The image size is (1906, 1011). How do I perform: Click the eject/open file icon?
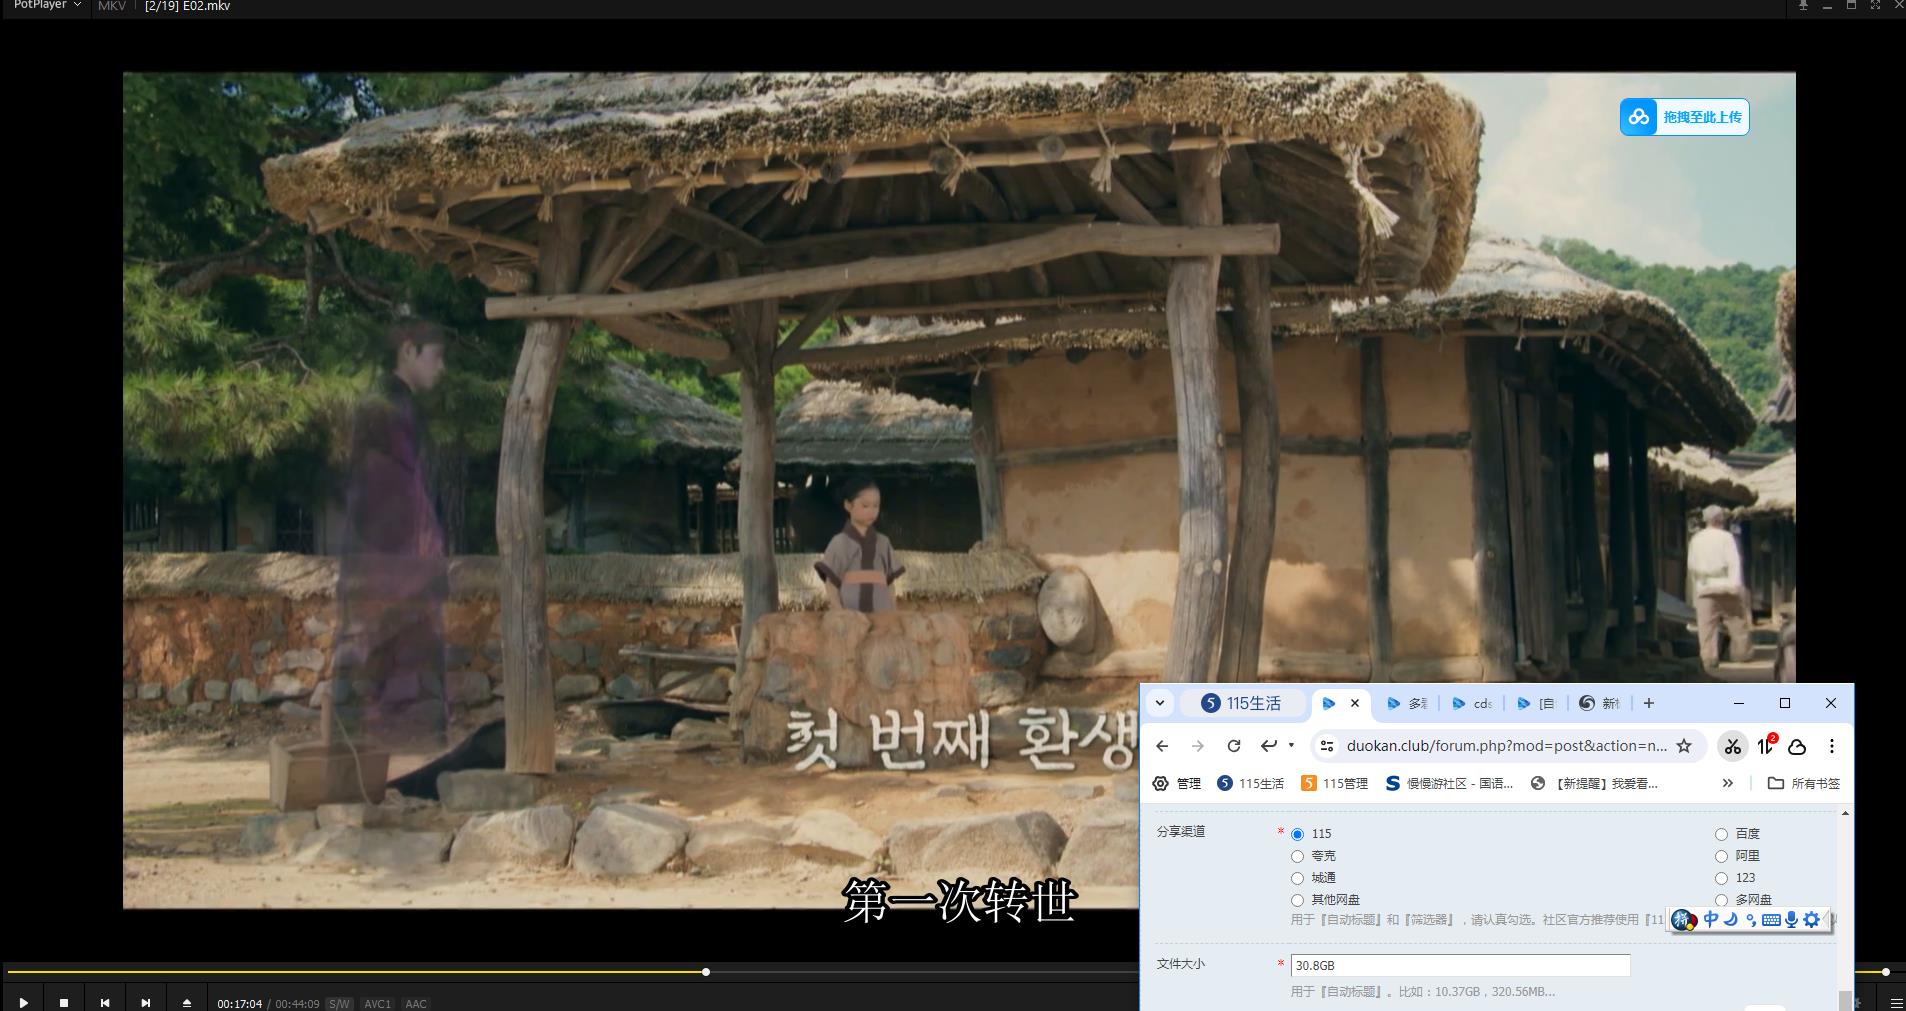(x=187, y=1003)
